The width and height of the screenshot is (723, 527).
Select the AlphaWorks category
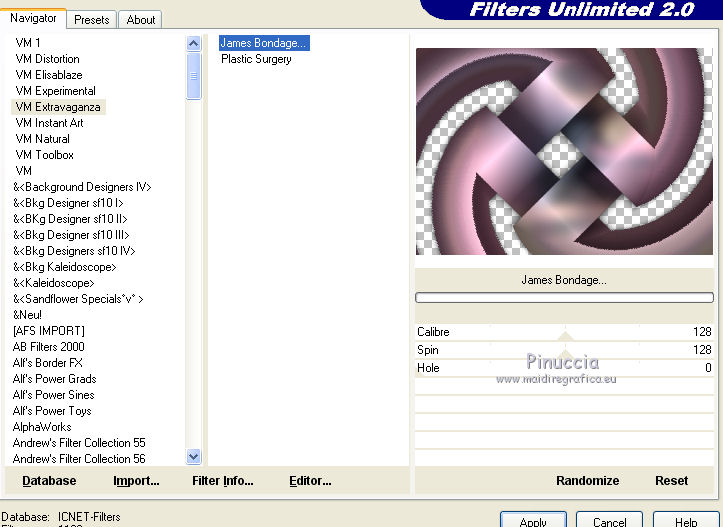[x=42, y=427]
